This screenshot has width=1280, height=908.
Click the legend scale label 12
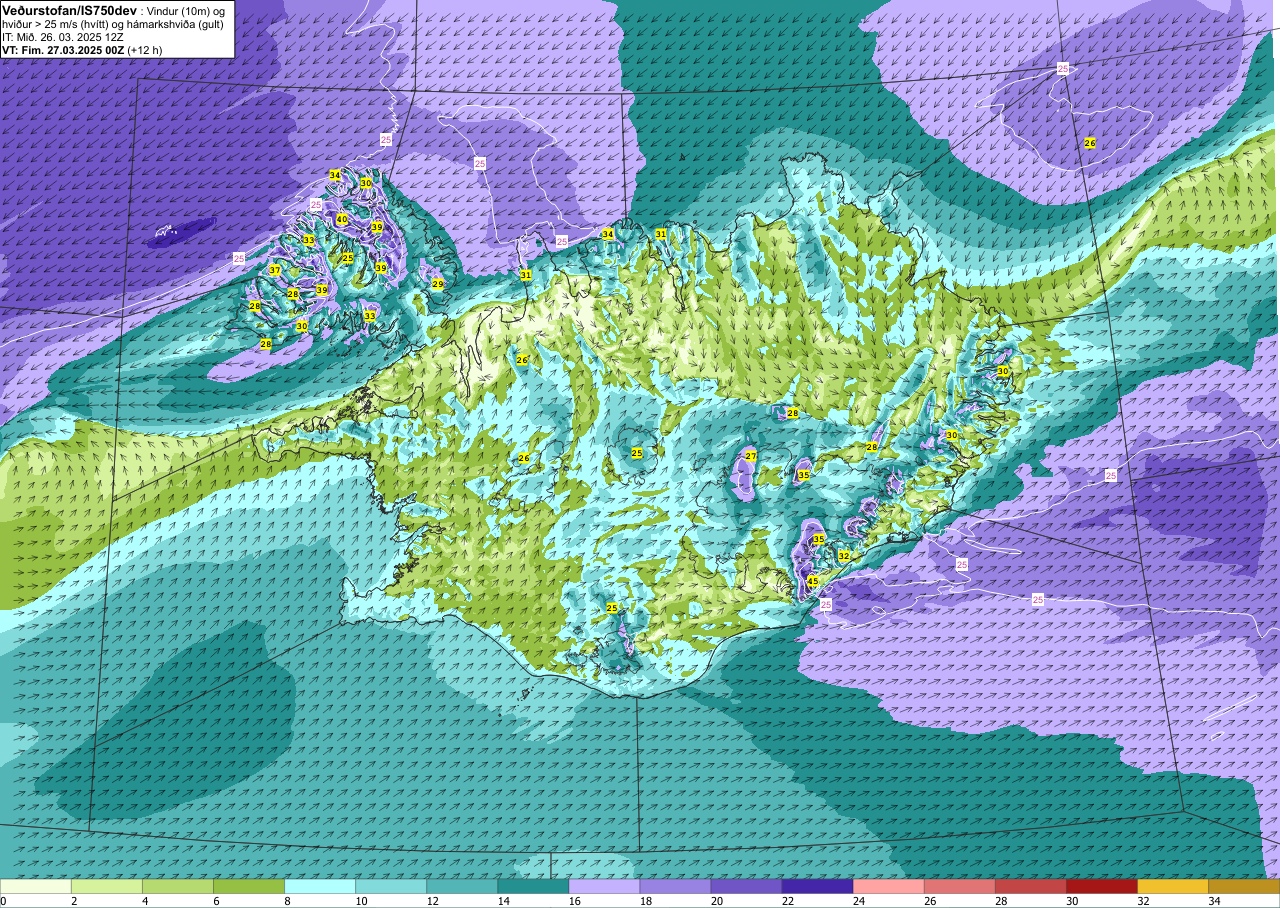click(x=432, y=901)
